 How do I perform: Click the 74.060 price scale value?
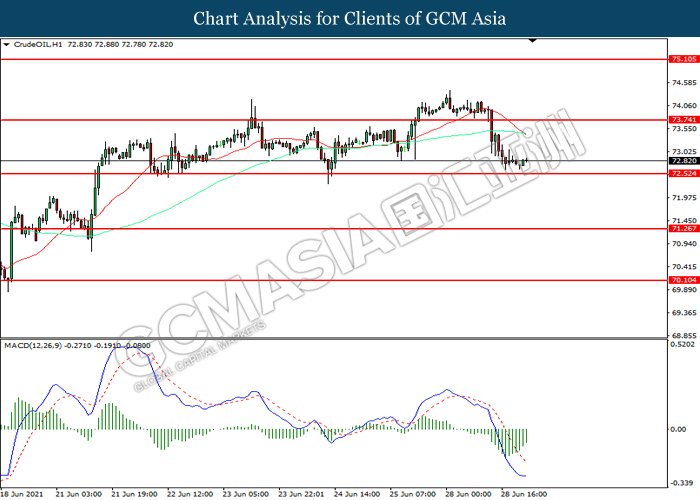click(x=684, y=106)
